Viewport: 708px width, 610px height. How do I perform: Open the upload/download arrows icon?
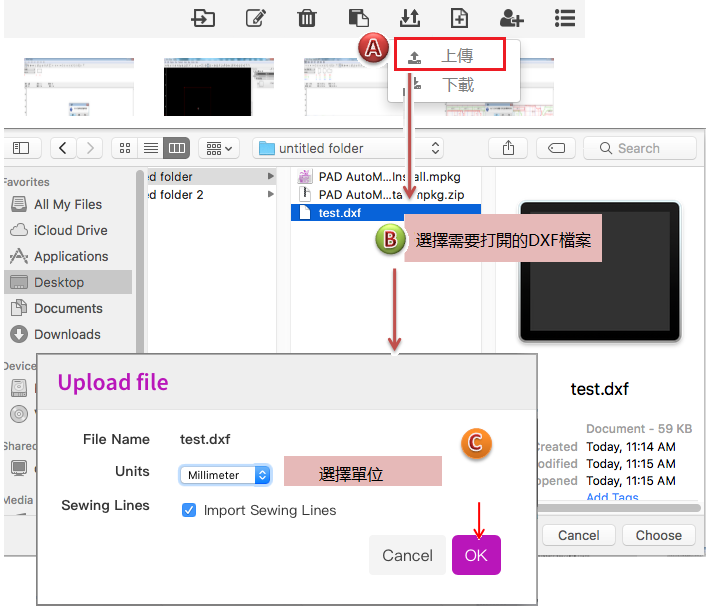(x=409, y=18)
